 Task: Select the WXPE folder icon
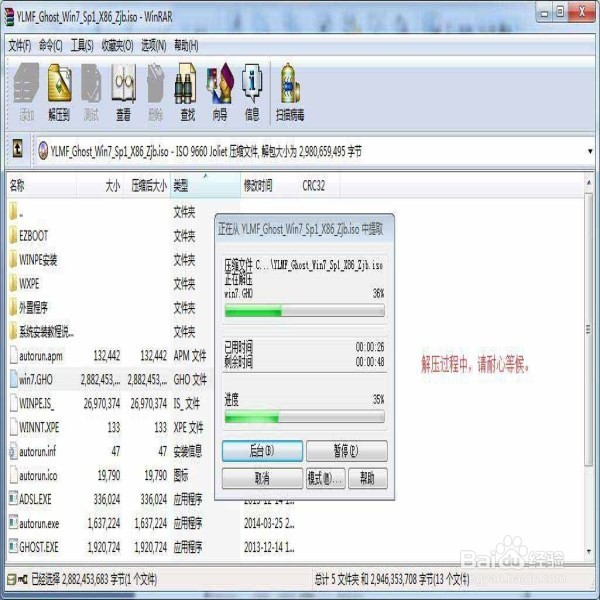[13, 284]
